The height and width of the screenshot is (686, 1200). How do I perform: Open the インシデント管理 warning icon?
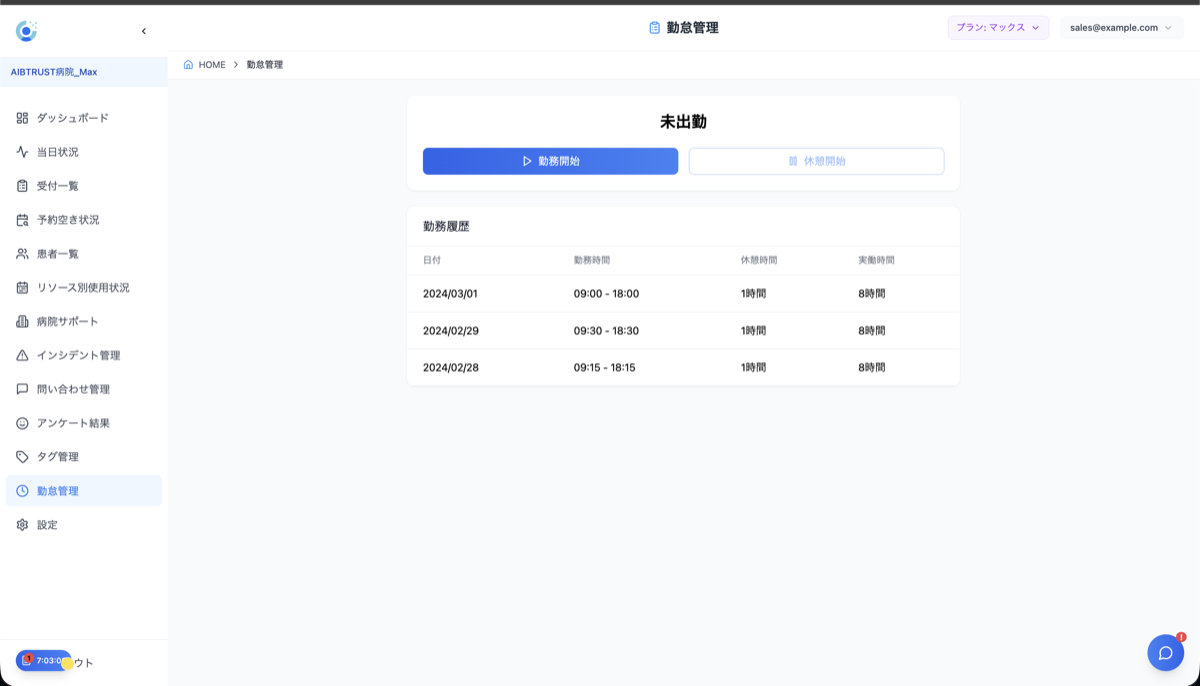pyautogui.click(x=20, y=355)
